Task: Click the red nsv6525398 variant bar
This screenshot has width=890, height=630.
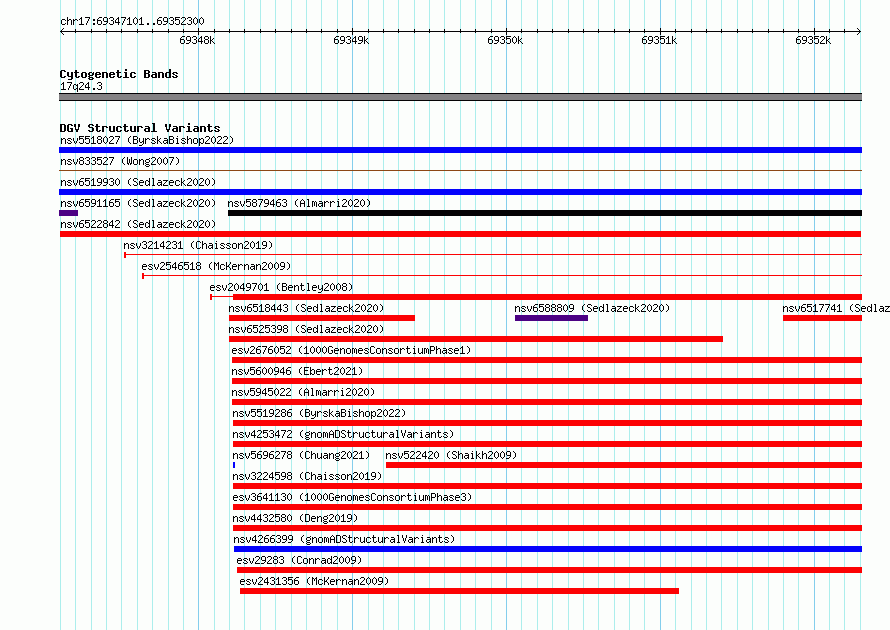Action: click(x=476, y=339)
